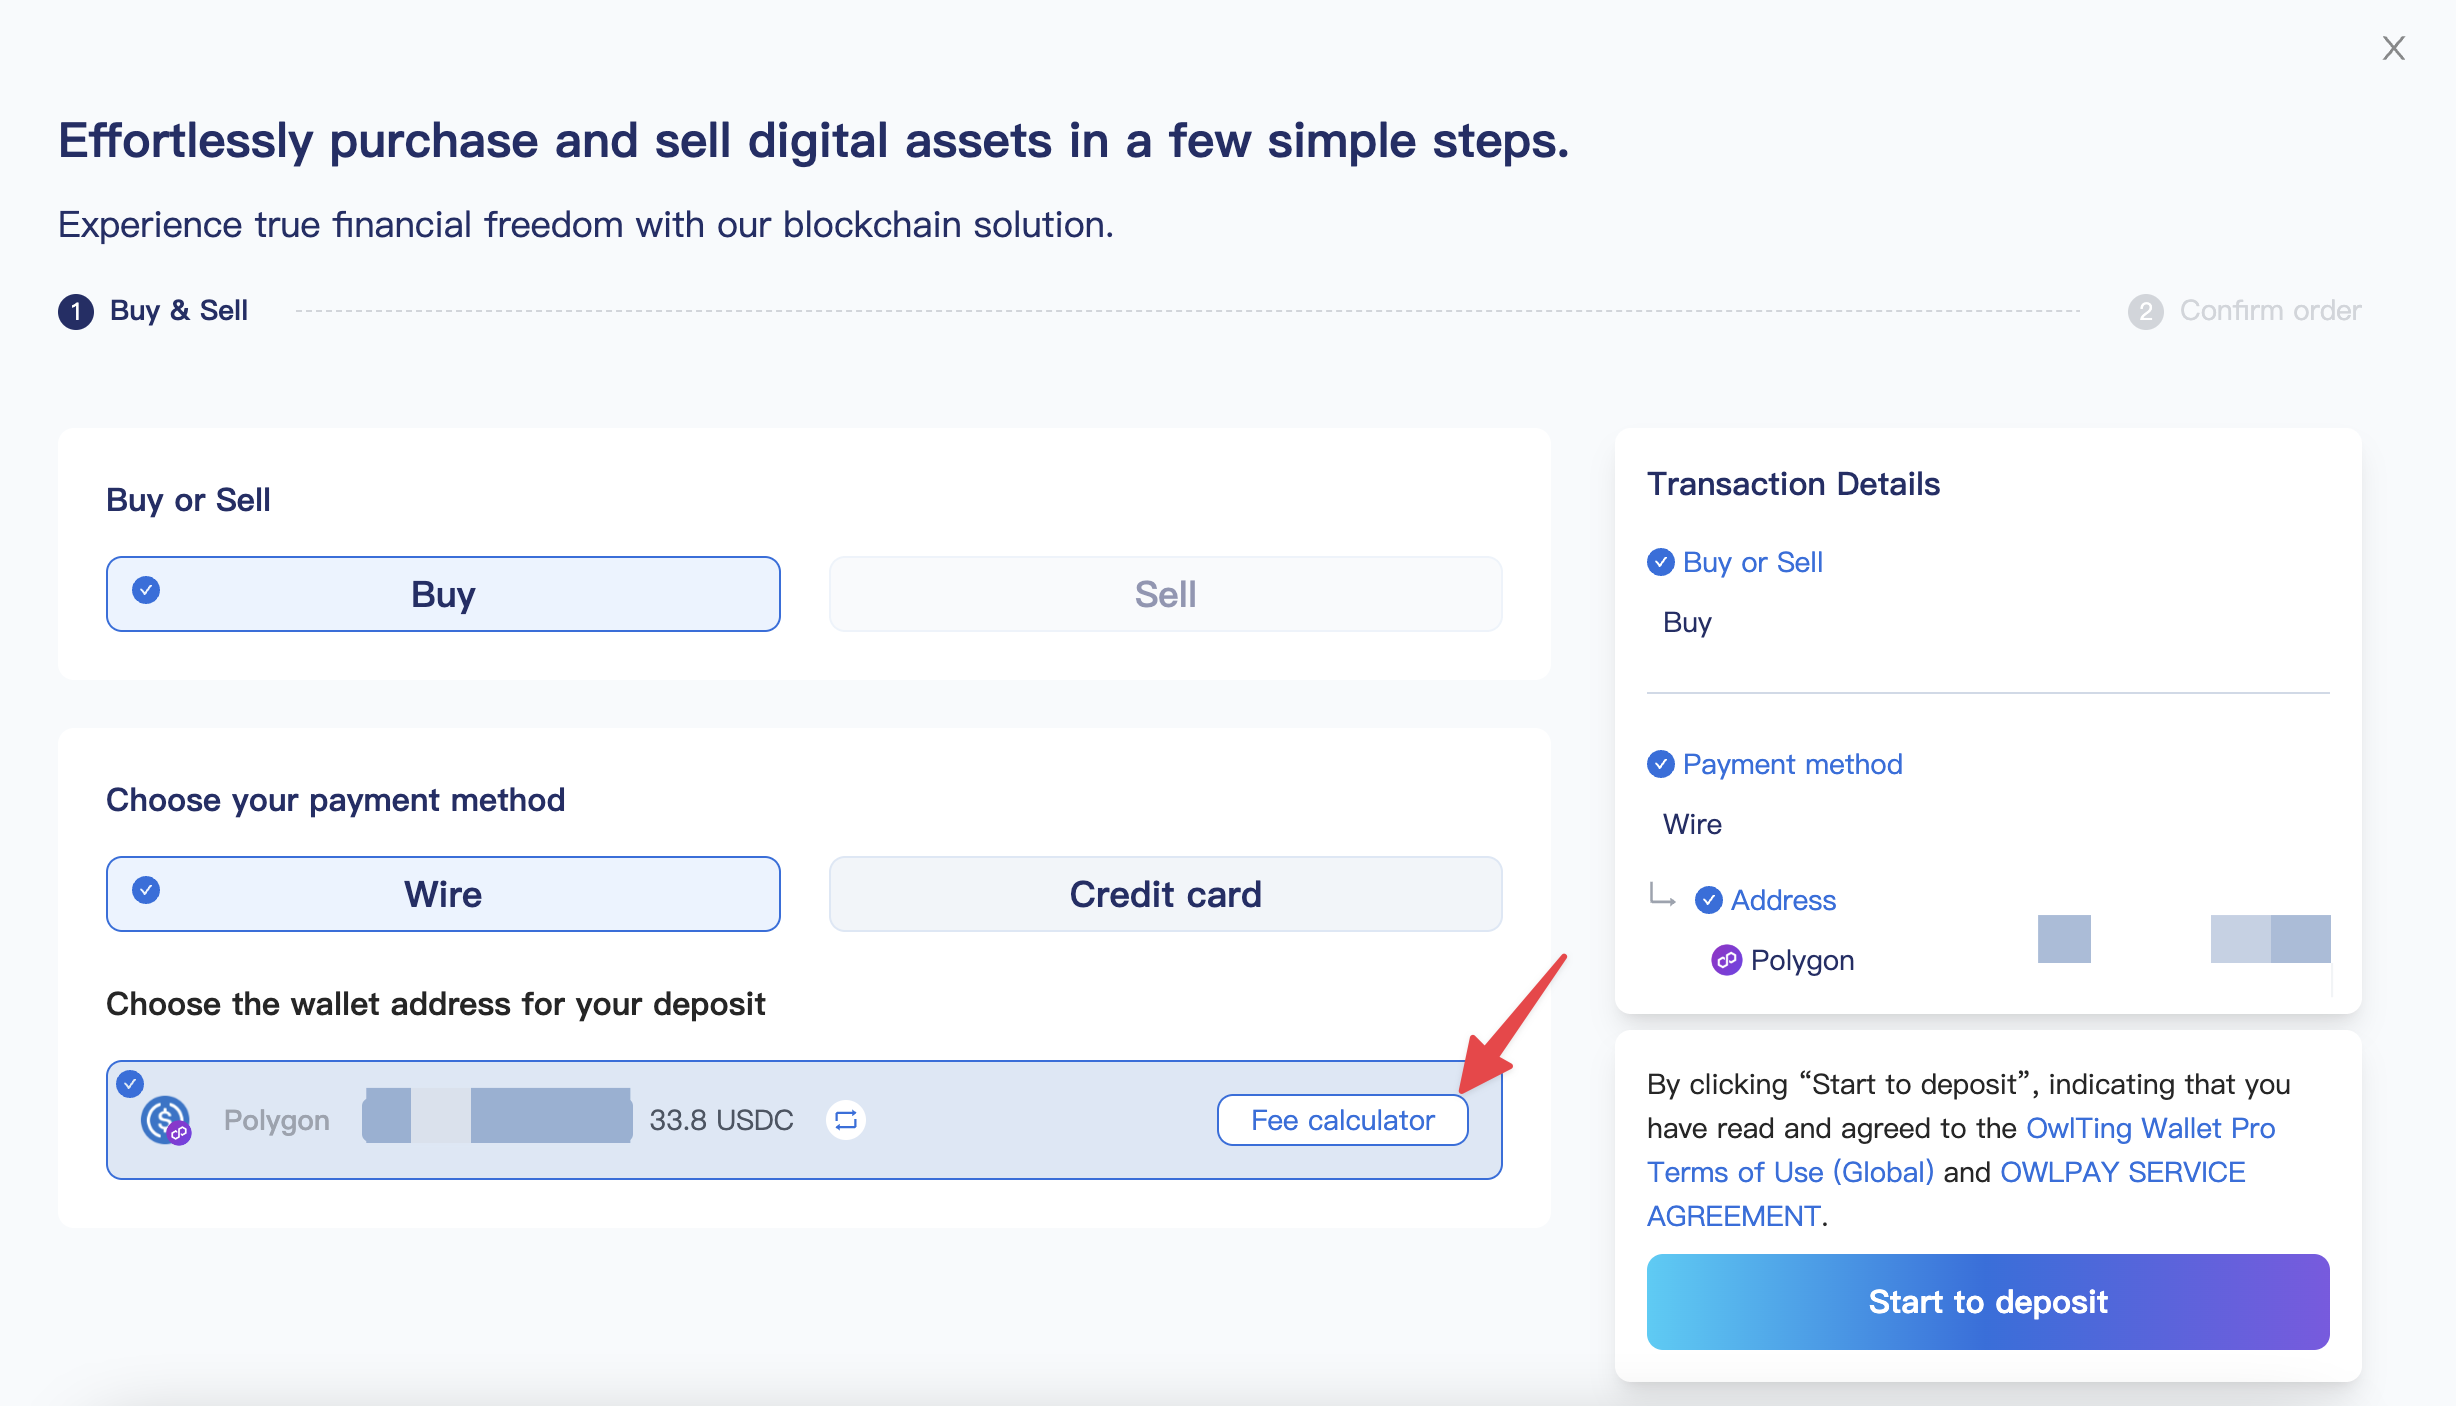
Task: Click the step 1 circle icon
Action: coord(76,311)
